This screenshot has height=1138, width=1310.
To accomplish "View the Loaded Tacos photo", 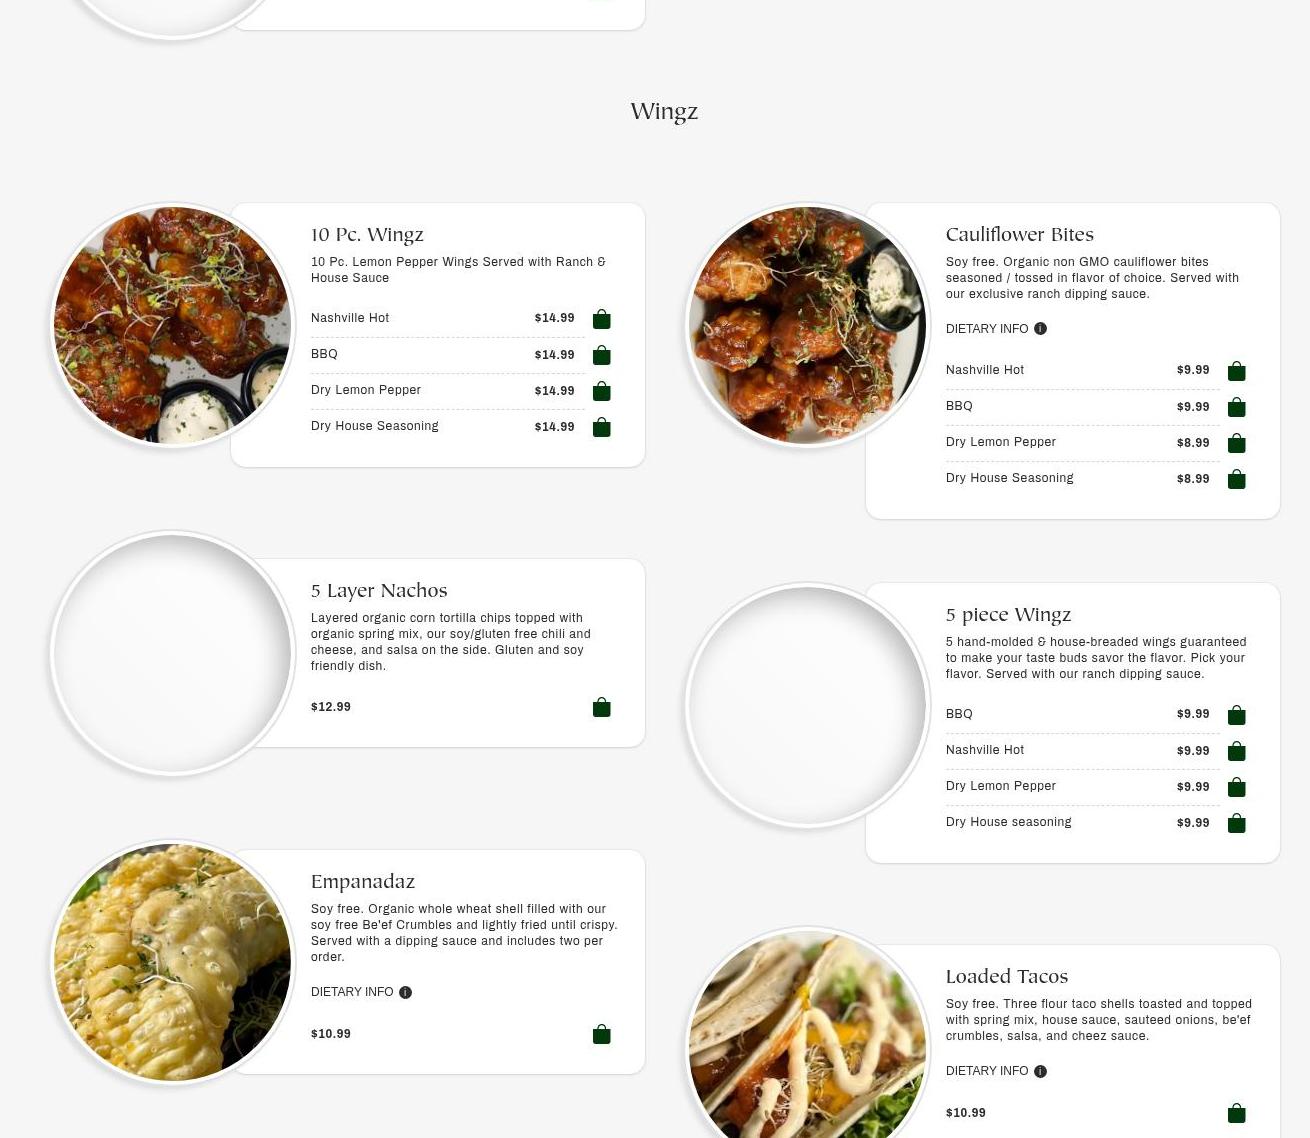I will (807, 1035).
